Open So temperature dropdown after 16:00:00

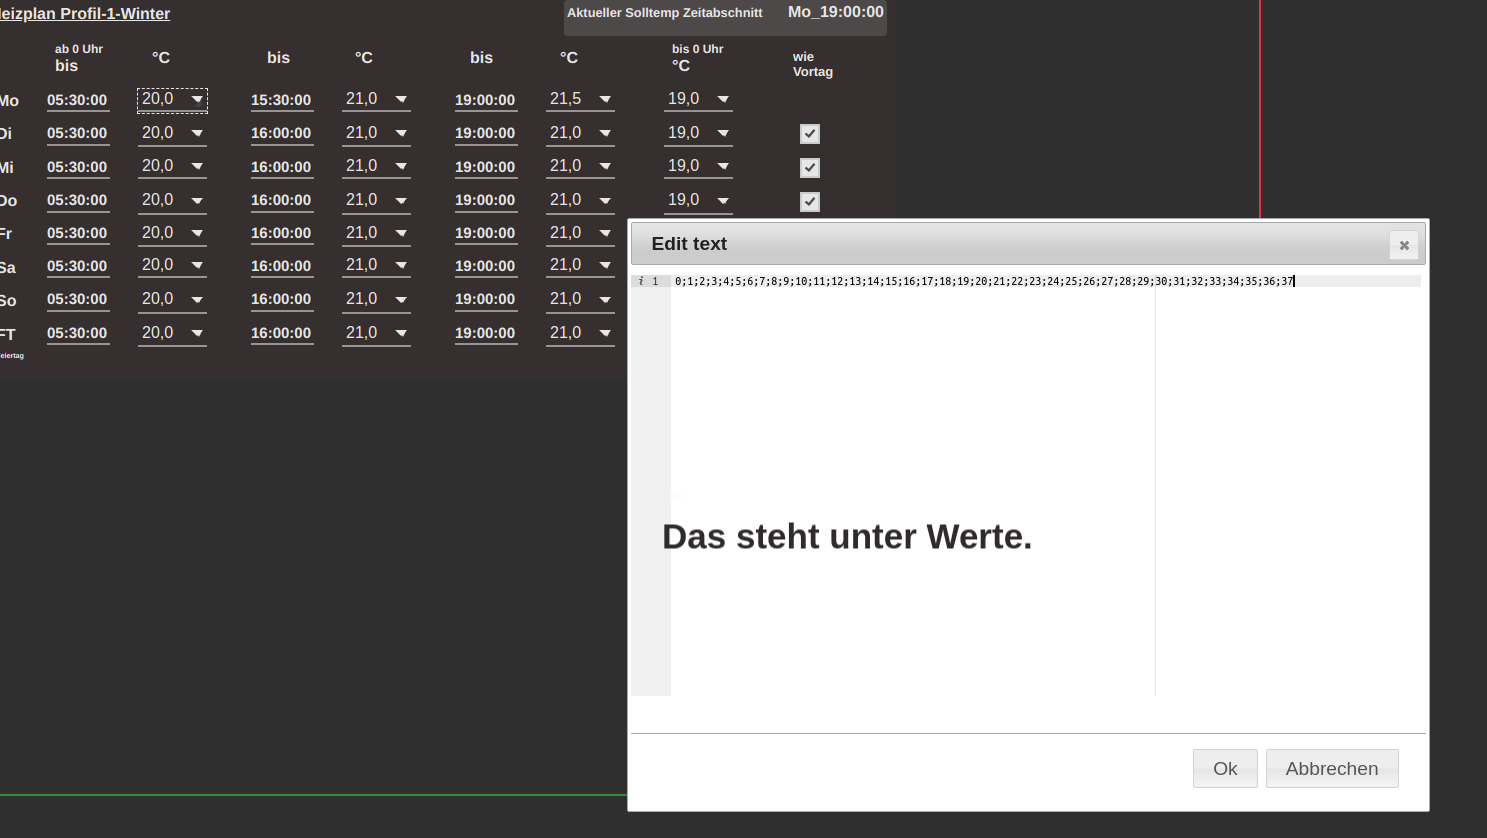(376, 299)
